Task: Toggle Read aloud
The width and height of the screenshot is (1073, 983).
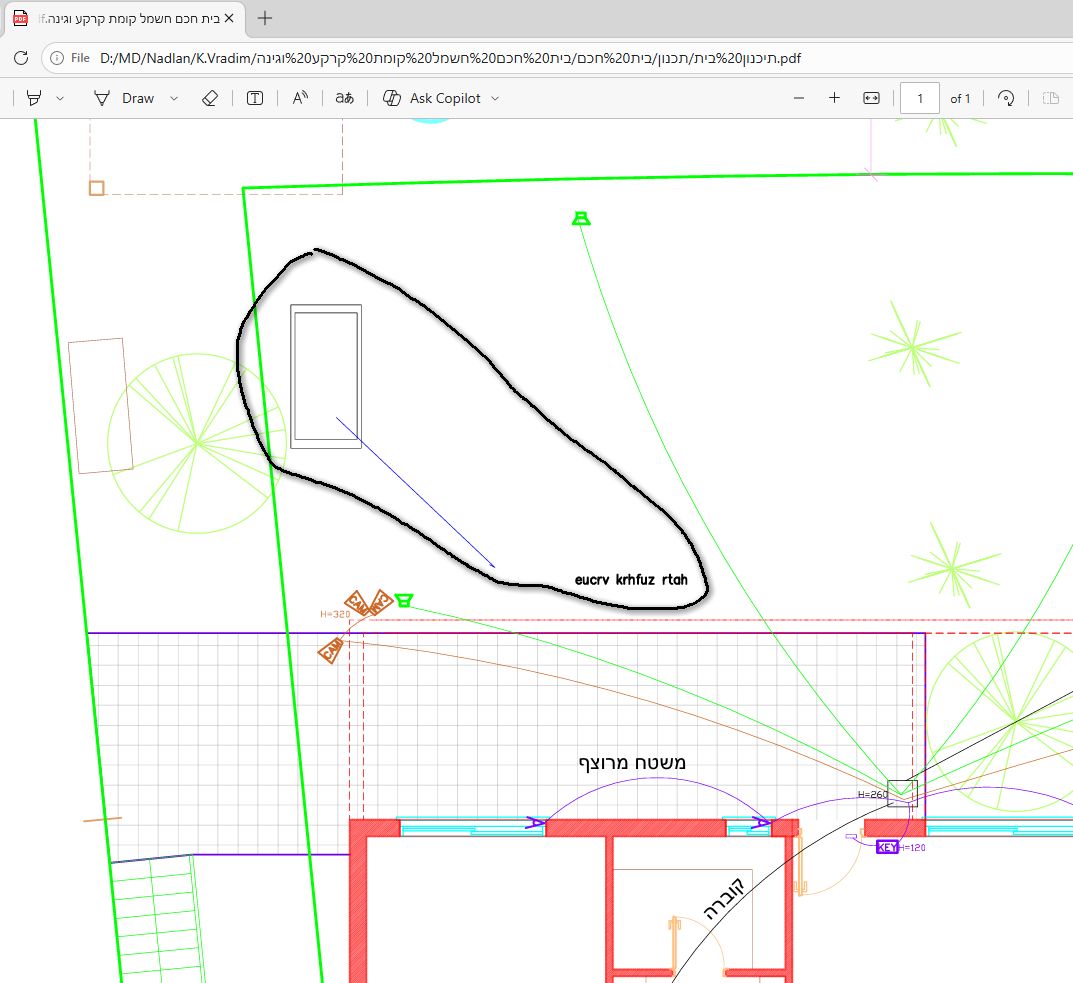Action: [300, 98]
